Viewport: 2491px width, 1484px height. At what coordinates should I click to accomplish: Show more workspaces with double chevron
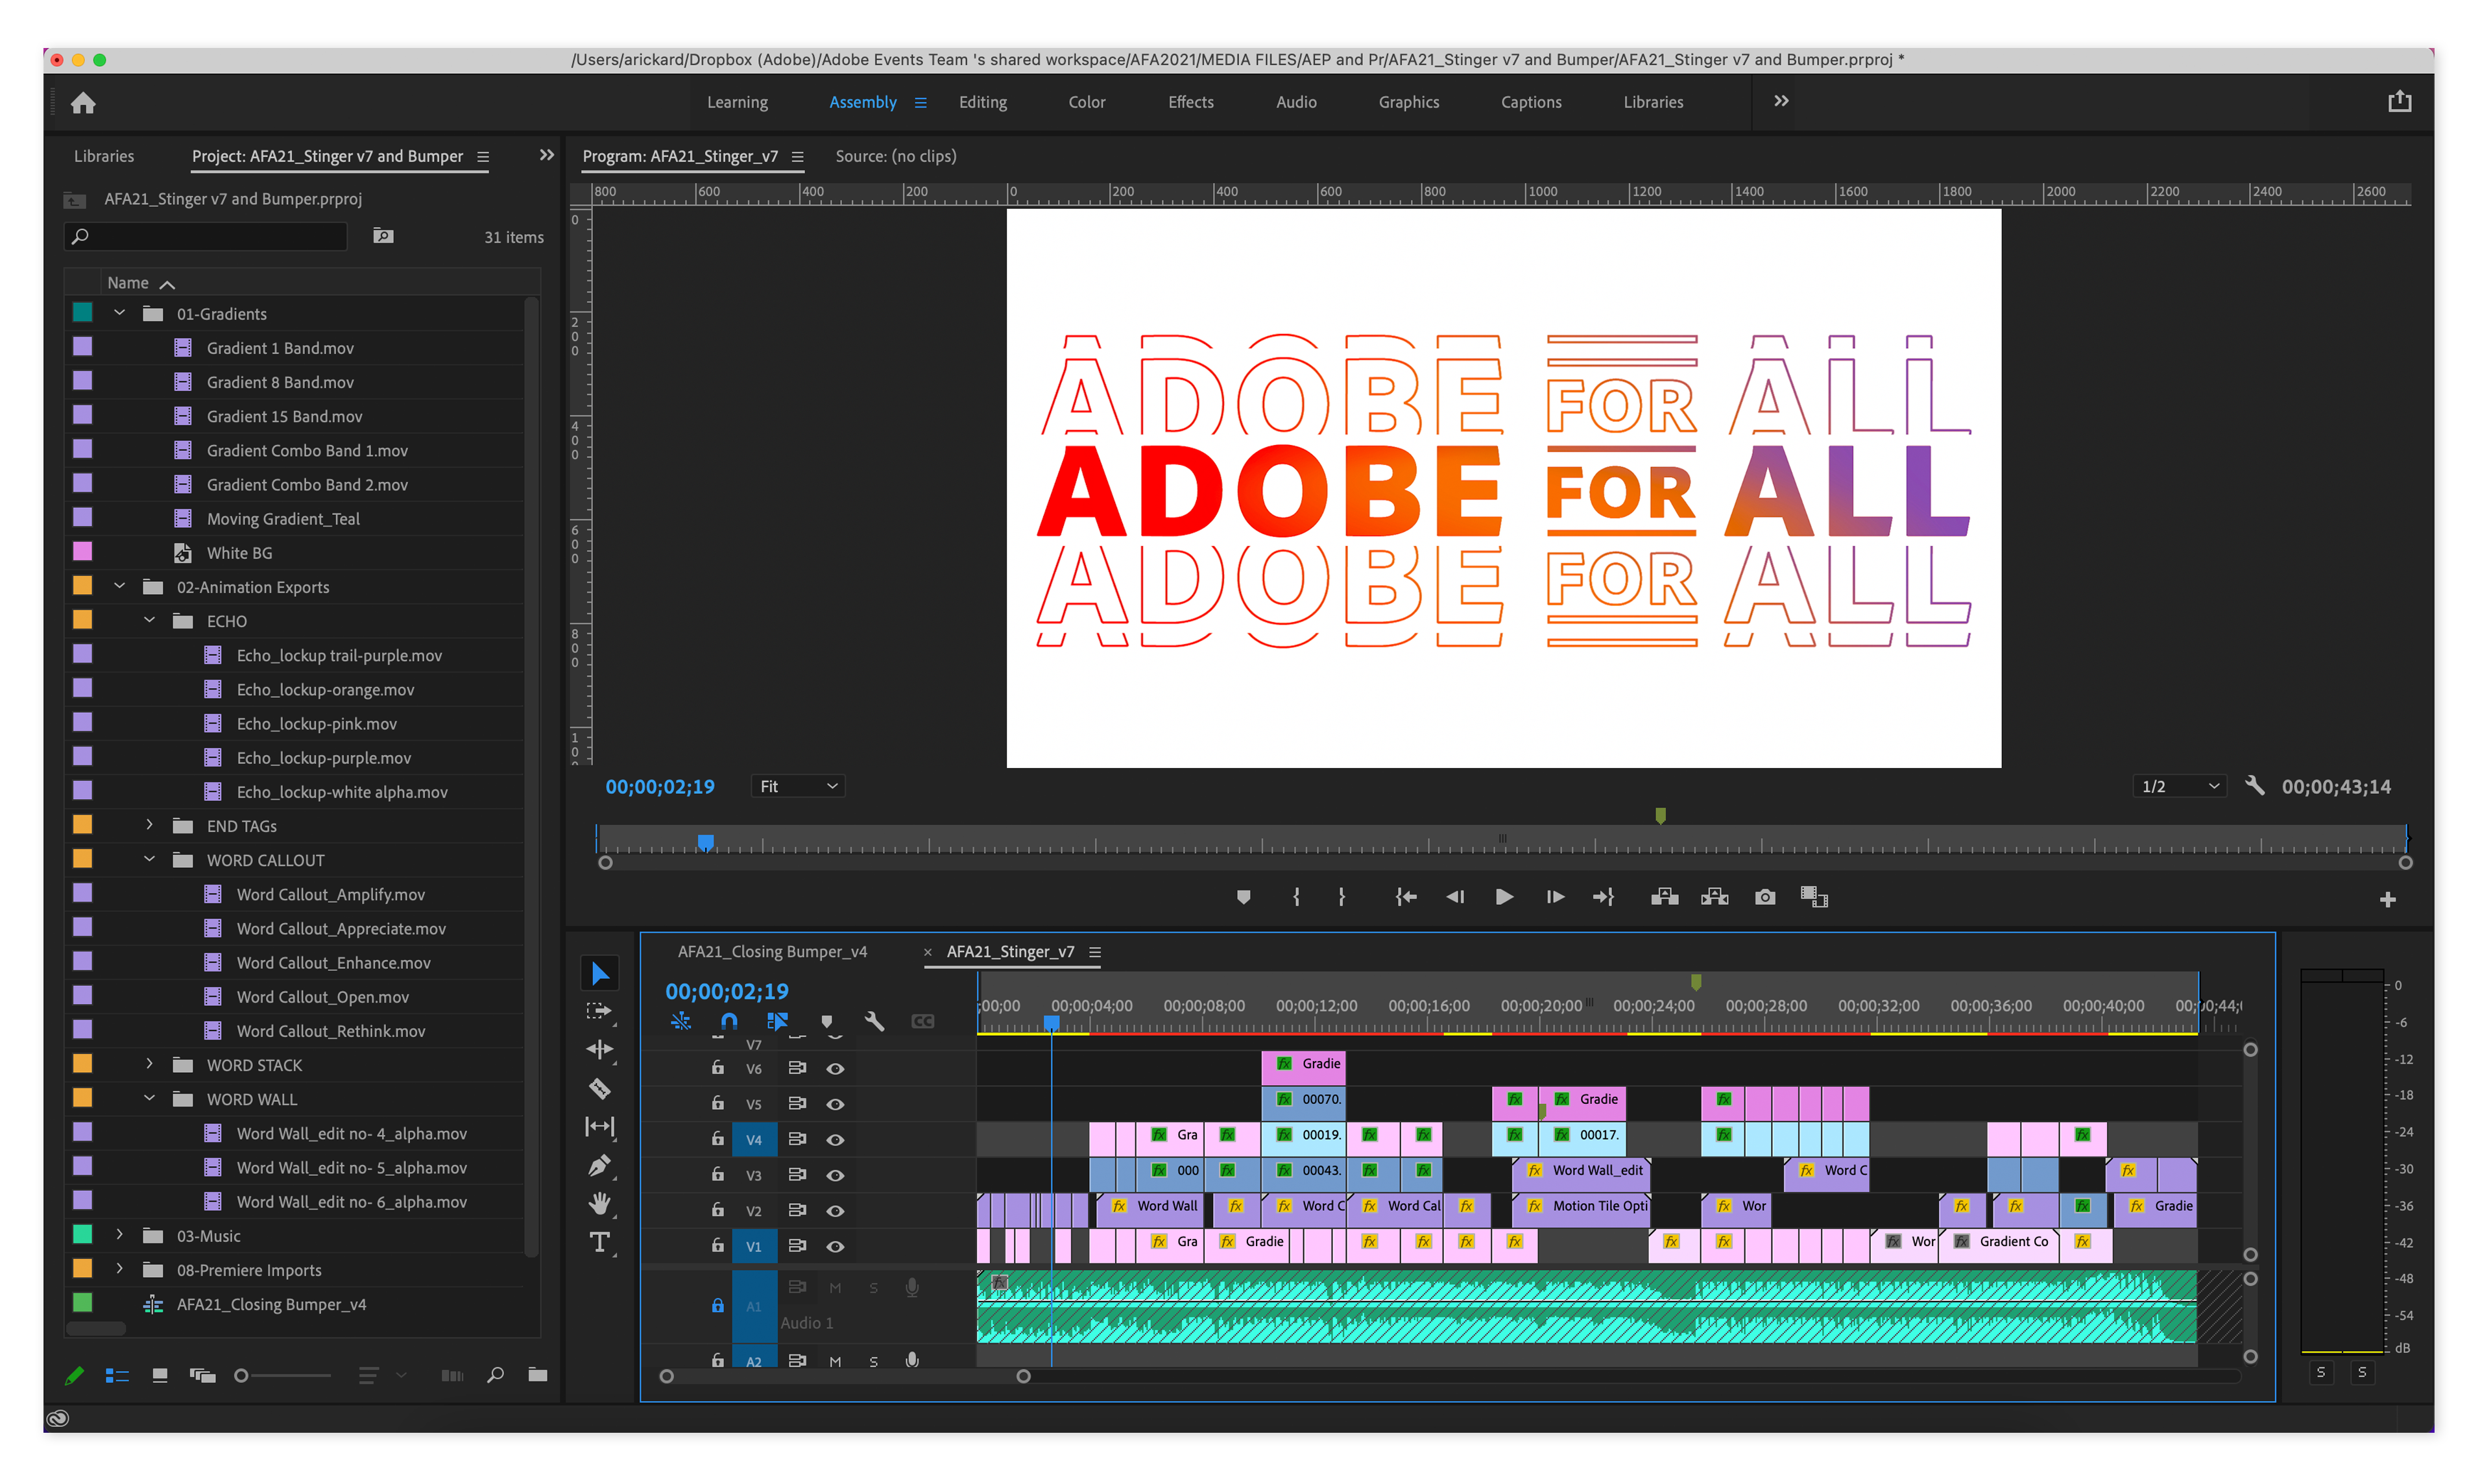coord(1781,101)
